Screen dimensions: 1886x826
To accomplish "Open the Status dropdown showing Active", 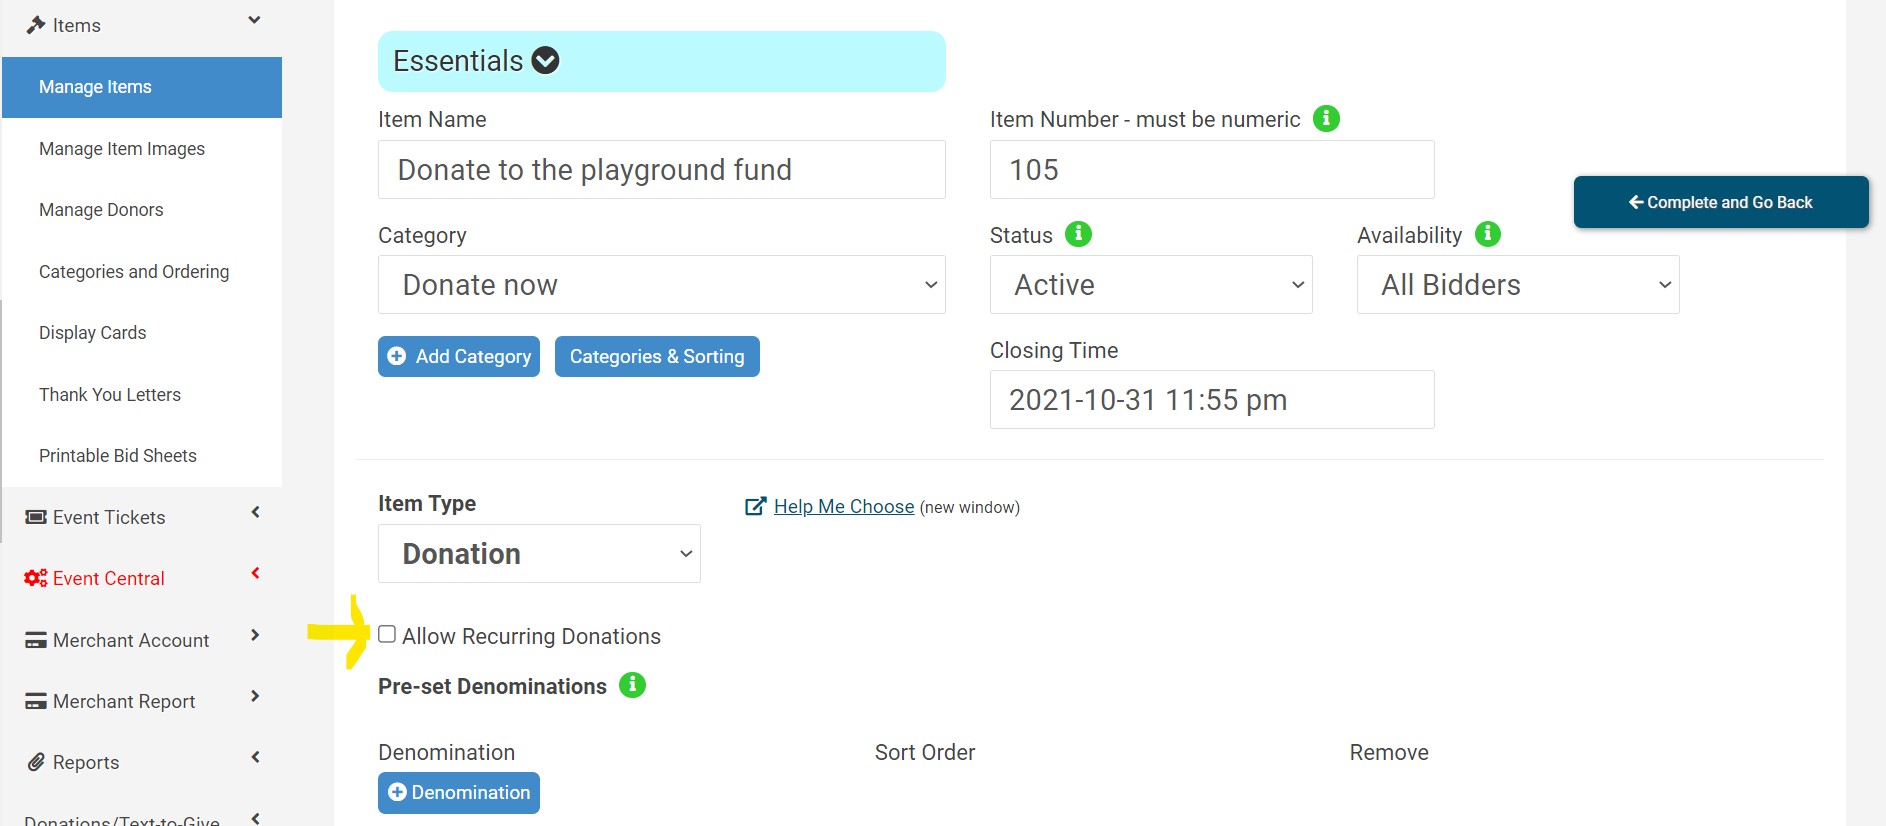I will [x=1150, y=285].
